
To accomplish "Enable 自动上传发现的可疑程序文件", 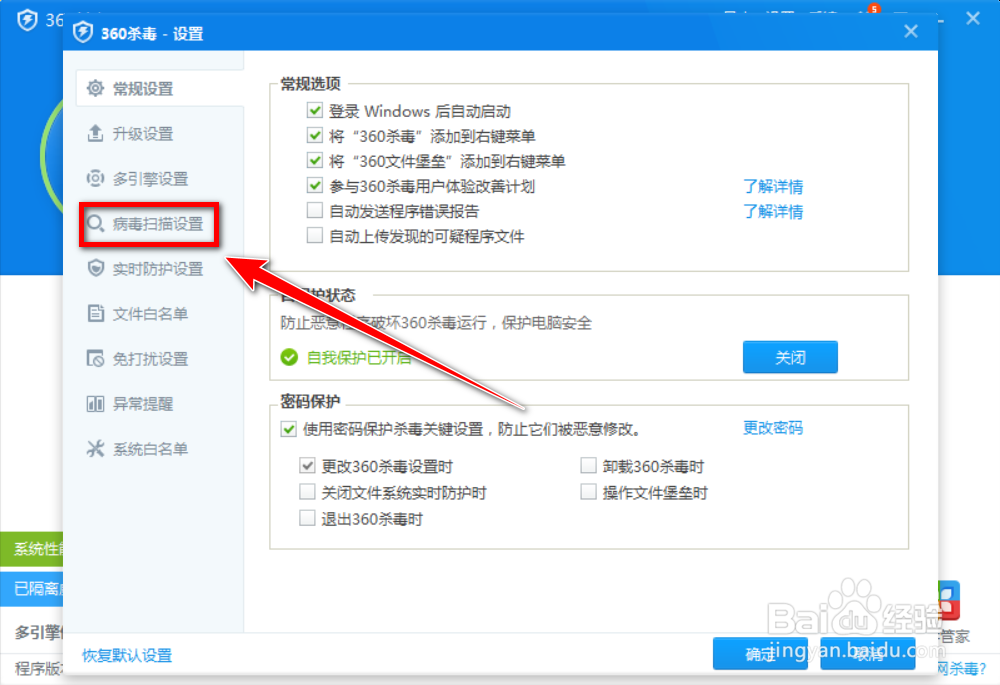I will pyautogui.click(x=314, y=235).
